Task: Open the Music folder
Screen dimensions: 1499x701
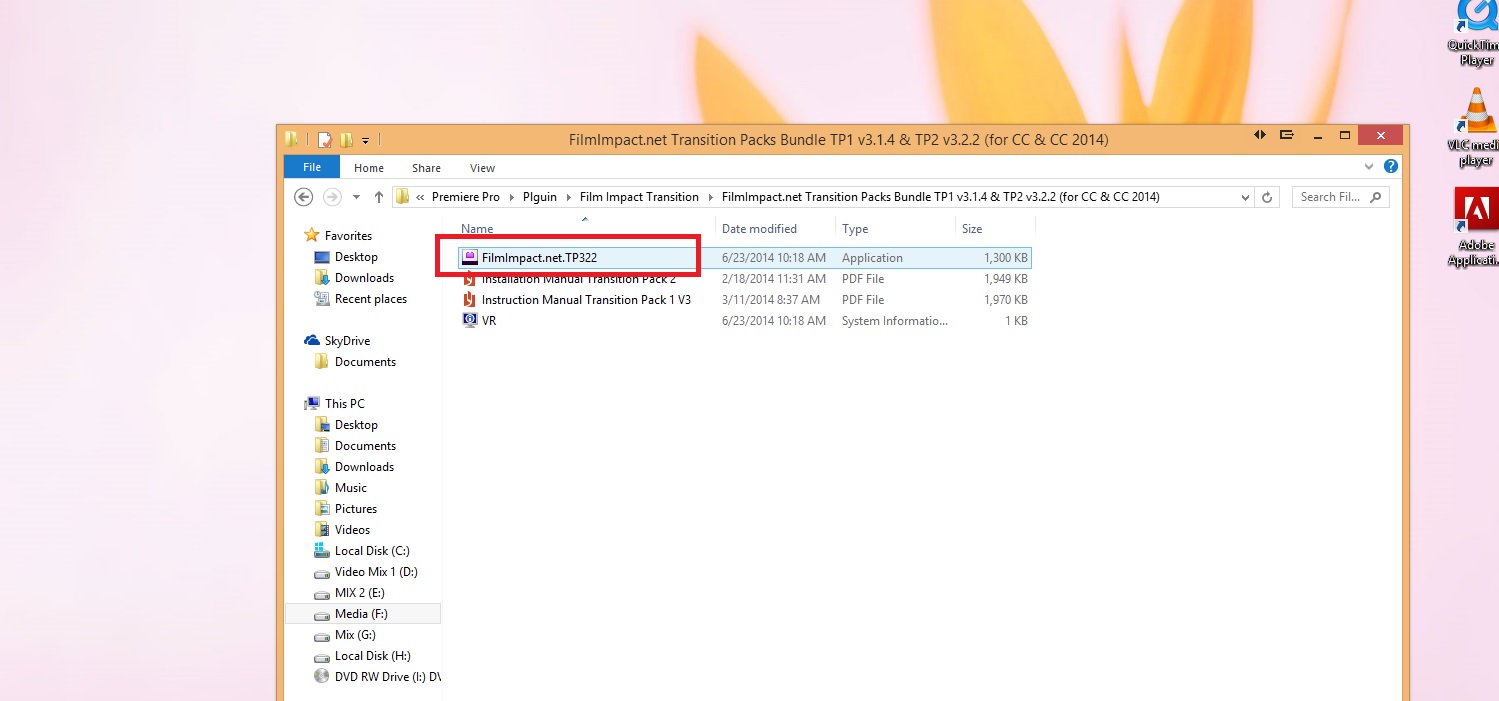Action: click(351, 488)
